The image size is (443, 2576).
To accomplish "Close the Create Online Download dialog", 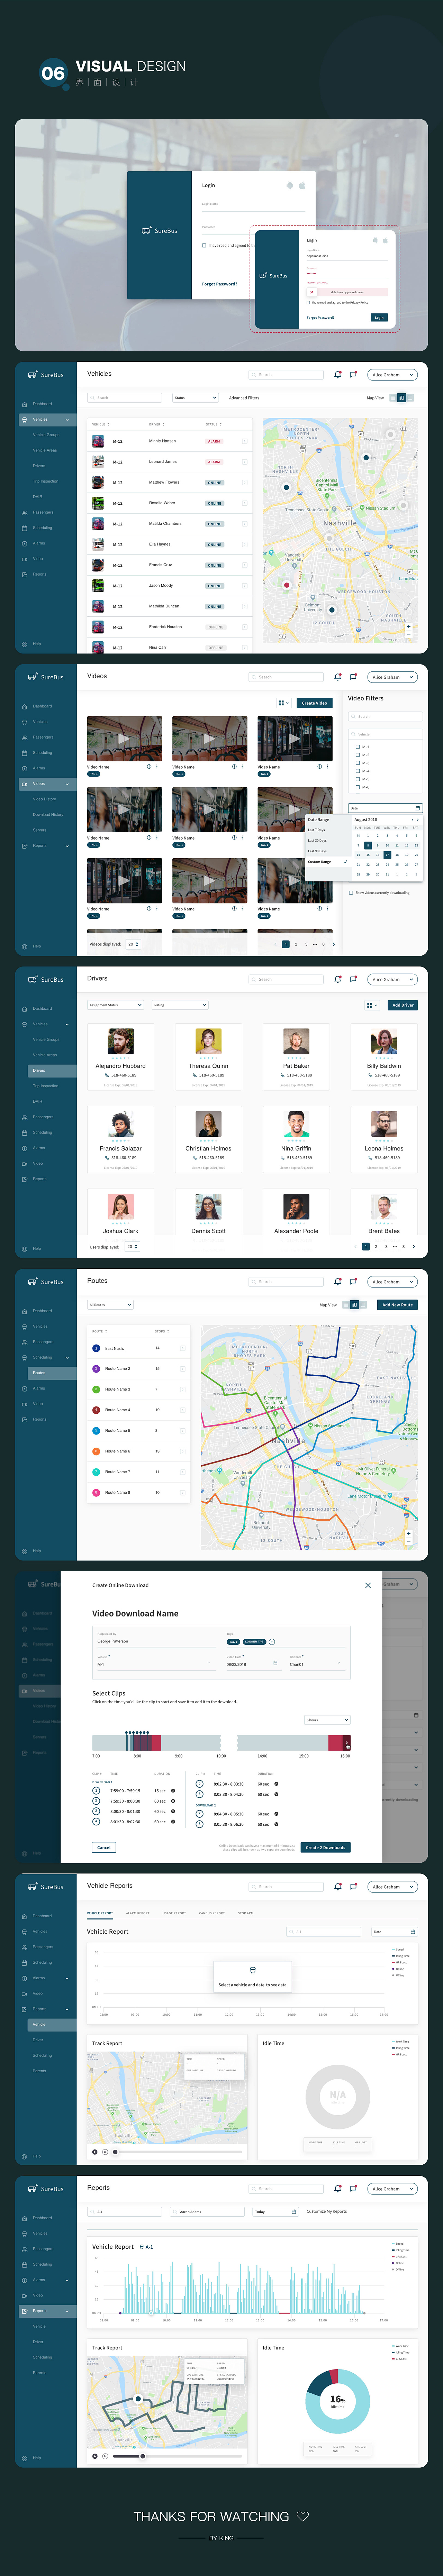I will (368, 1585).
